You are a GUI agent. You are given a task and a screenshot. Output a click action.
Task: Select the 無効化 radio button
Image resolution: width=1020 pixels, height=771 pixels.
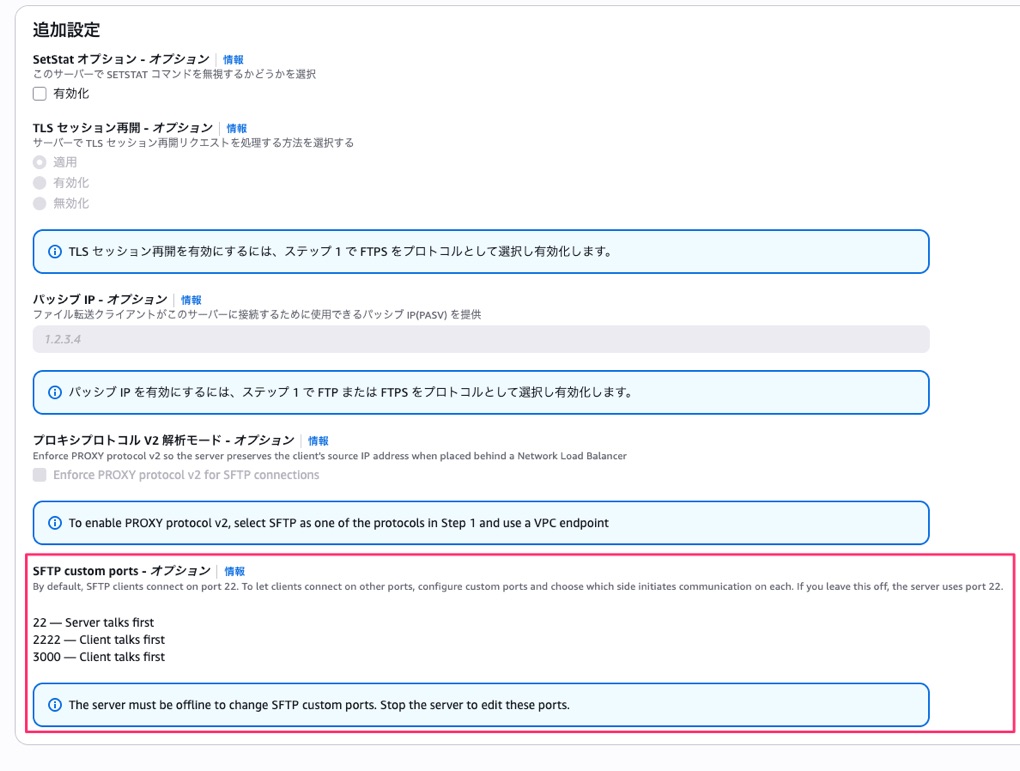click(x=40, y=204)
